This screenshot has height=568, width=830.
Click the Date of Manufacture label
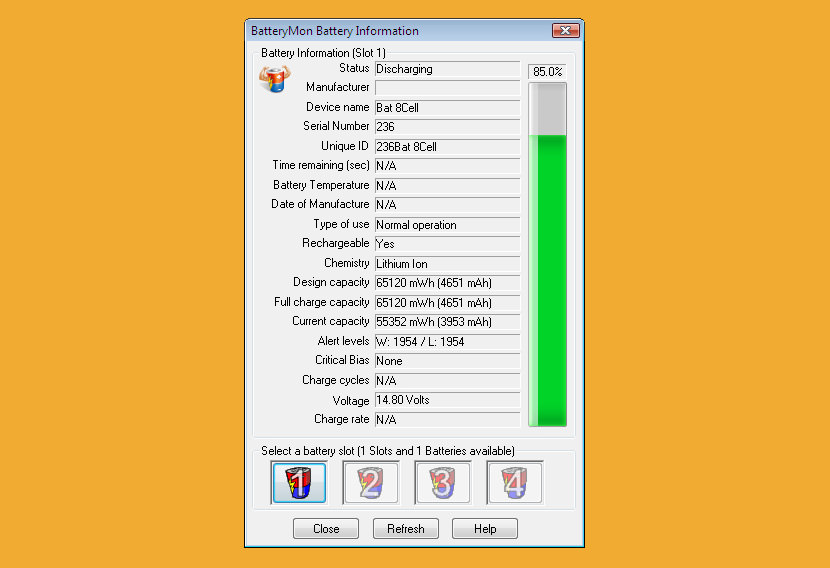(320, 204)
